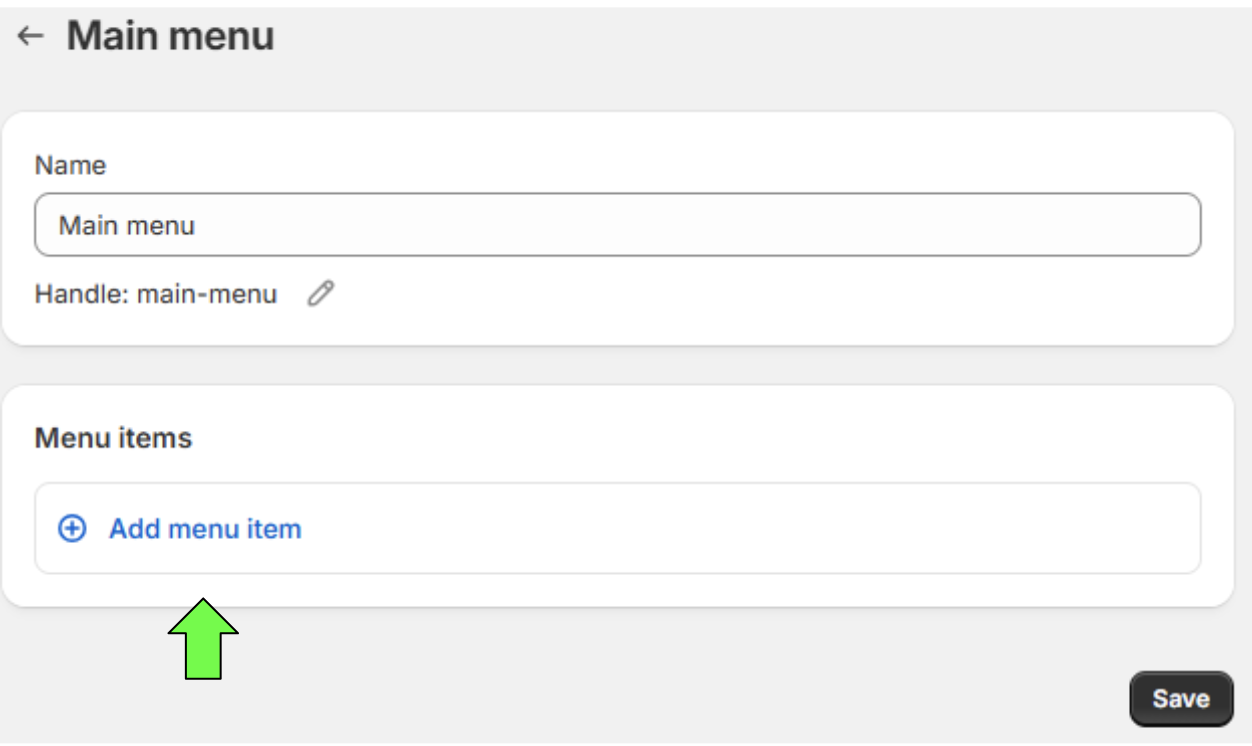Select the Name field label

pyautogui.click(x=70, y=165)
